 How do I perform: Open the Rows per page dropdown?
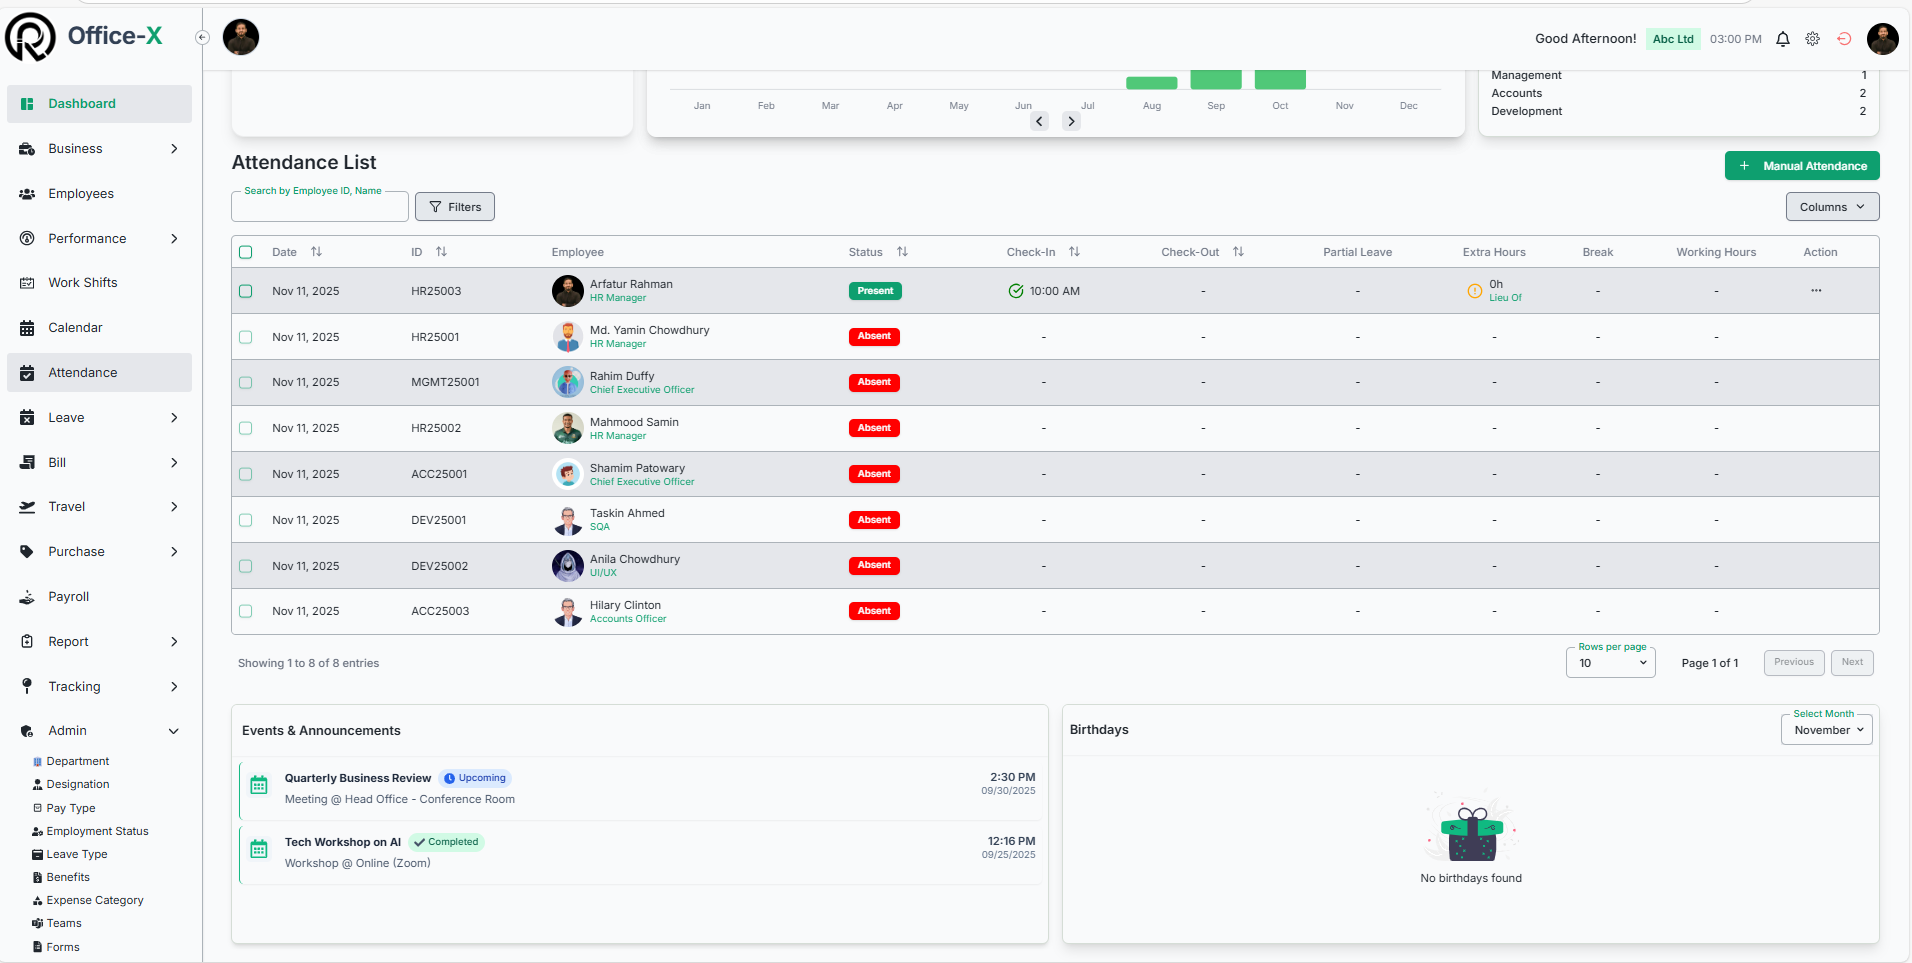(x=1610, y=663)
